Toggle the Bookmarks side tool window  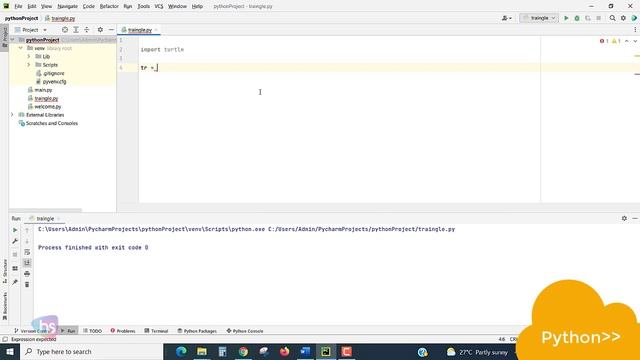click(5, 306)
